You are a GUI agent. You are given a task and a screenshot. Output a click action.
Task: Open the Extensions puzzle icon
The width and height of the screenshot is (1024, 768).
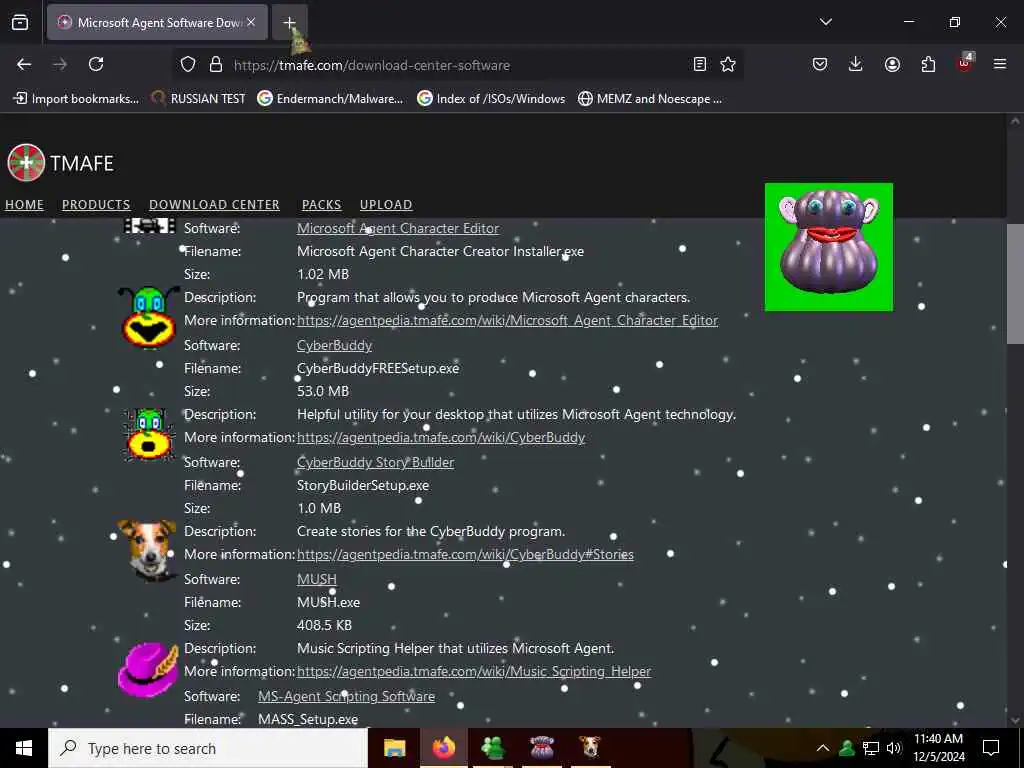click(928, 64)
